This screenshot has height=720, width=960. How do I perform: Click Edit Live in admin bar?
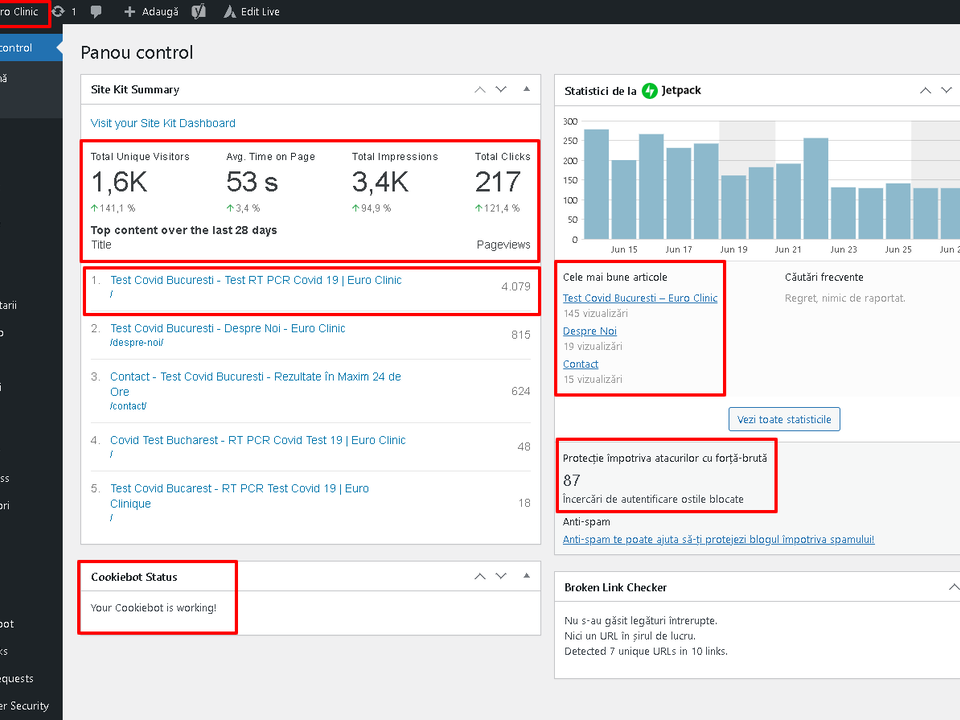coord(252,12)
